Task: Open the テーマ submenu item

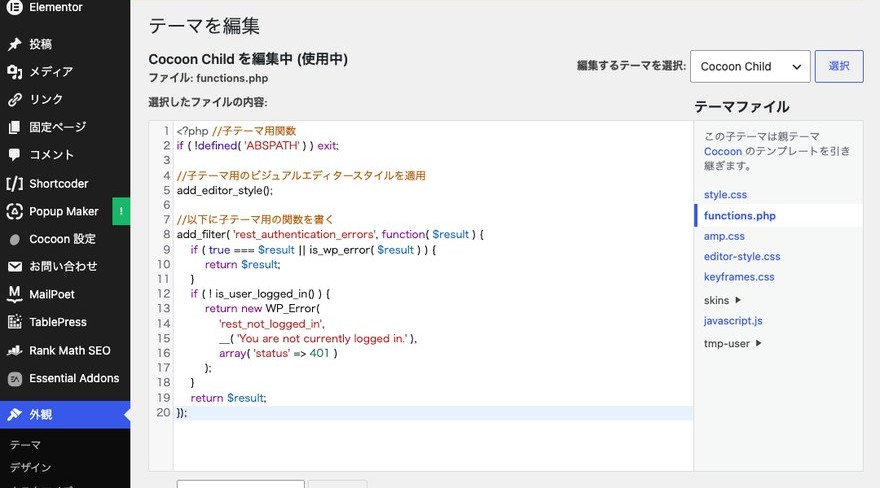Action: (x=25, y=445)
